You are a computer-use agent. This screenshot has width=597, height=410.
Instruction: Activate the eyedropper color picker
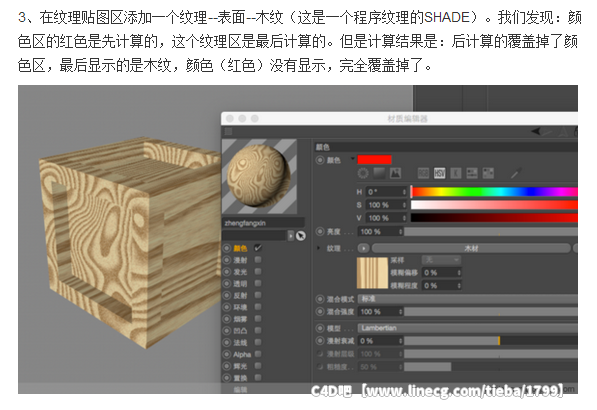coord(516,174)
